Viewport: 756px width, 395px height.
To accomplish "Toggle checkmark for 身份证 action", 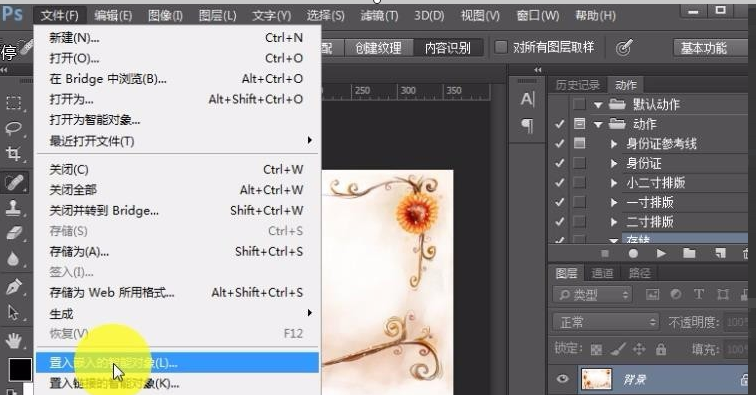I will pyautogui.click(x=559, y=163).
